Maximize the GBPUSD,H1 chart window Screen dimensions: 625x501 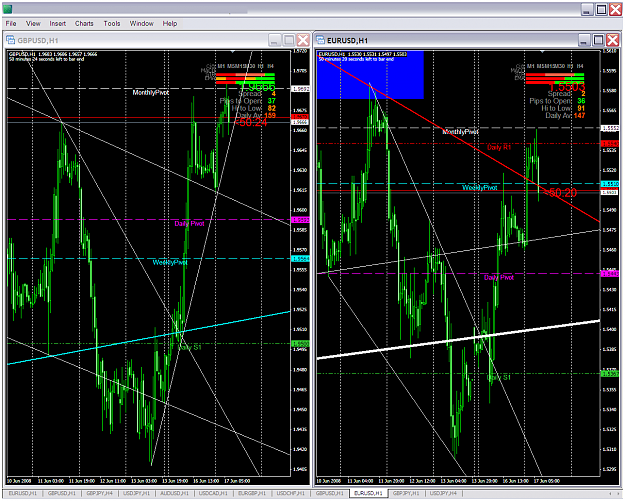tap(289, 40)
